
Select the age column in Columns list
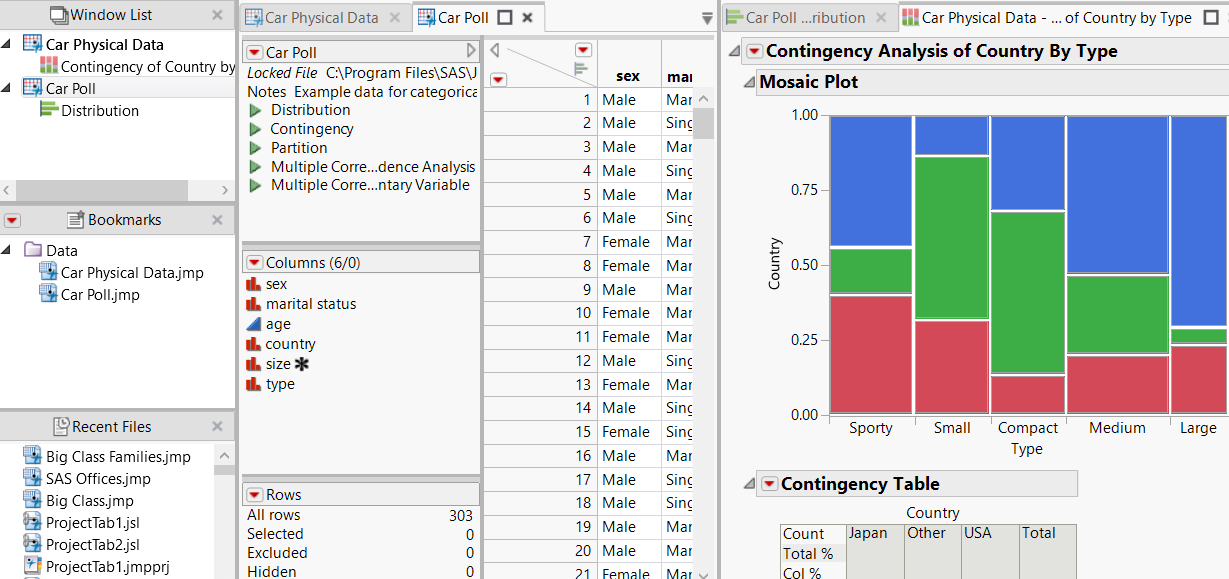[278, 324]
